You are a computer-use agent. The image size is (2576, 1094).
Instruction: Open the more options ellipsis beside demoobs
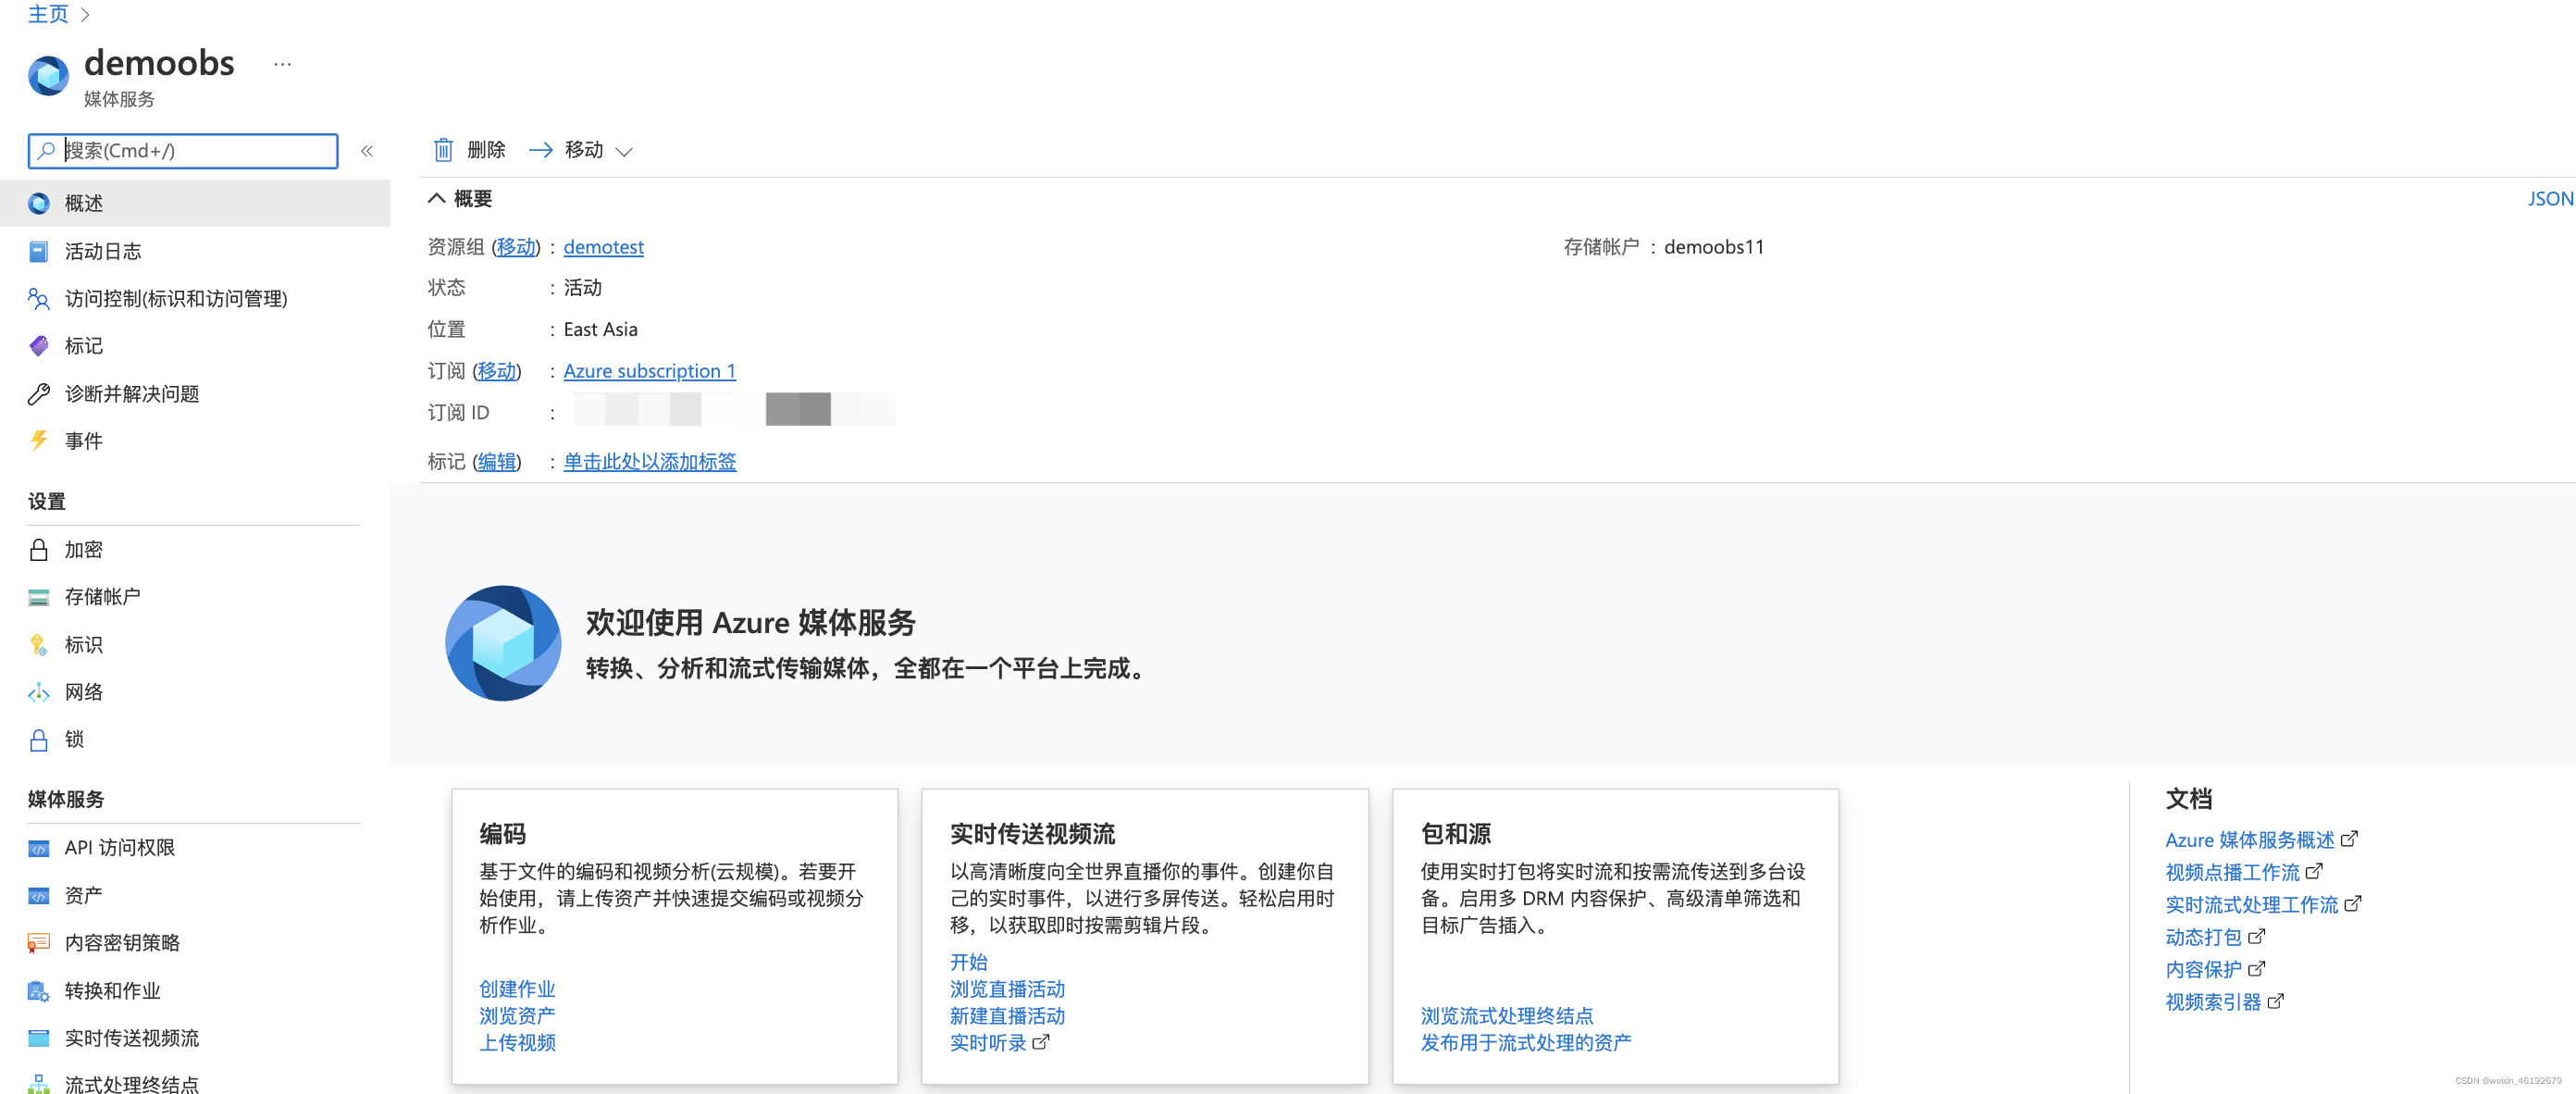pos(283,64)
